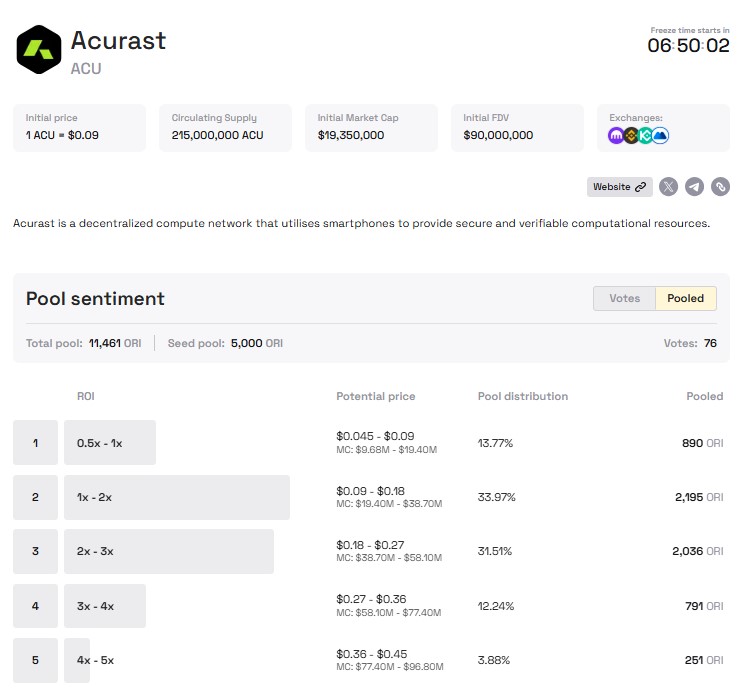Click potential price $0.09 - $0.18
This screenshot has height=691, width=753.
tap(370, 491)
